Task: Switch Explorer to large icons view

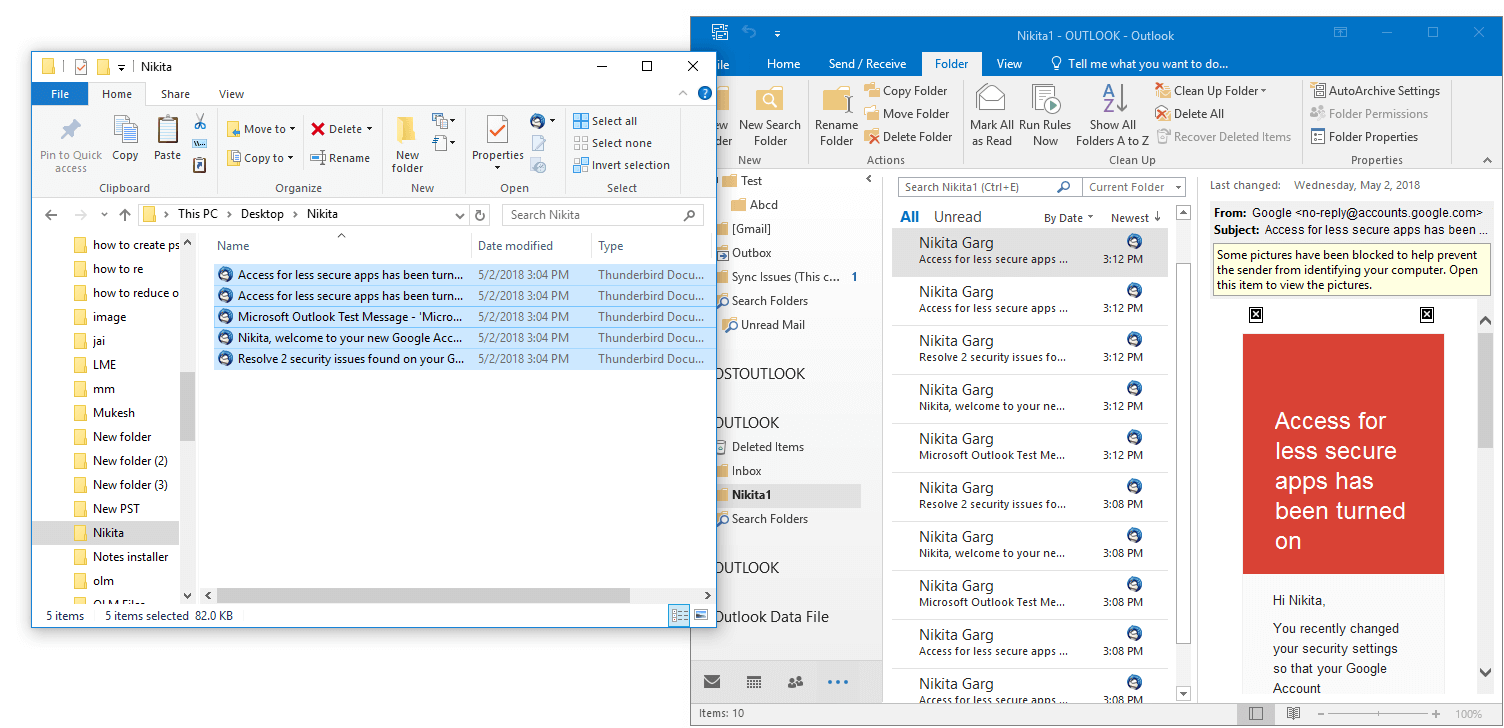Action: (701, 615)
